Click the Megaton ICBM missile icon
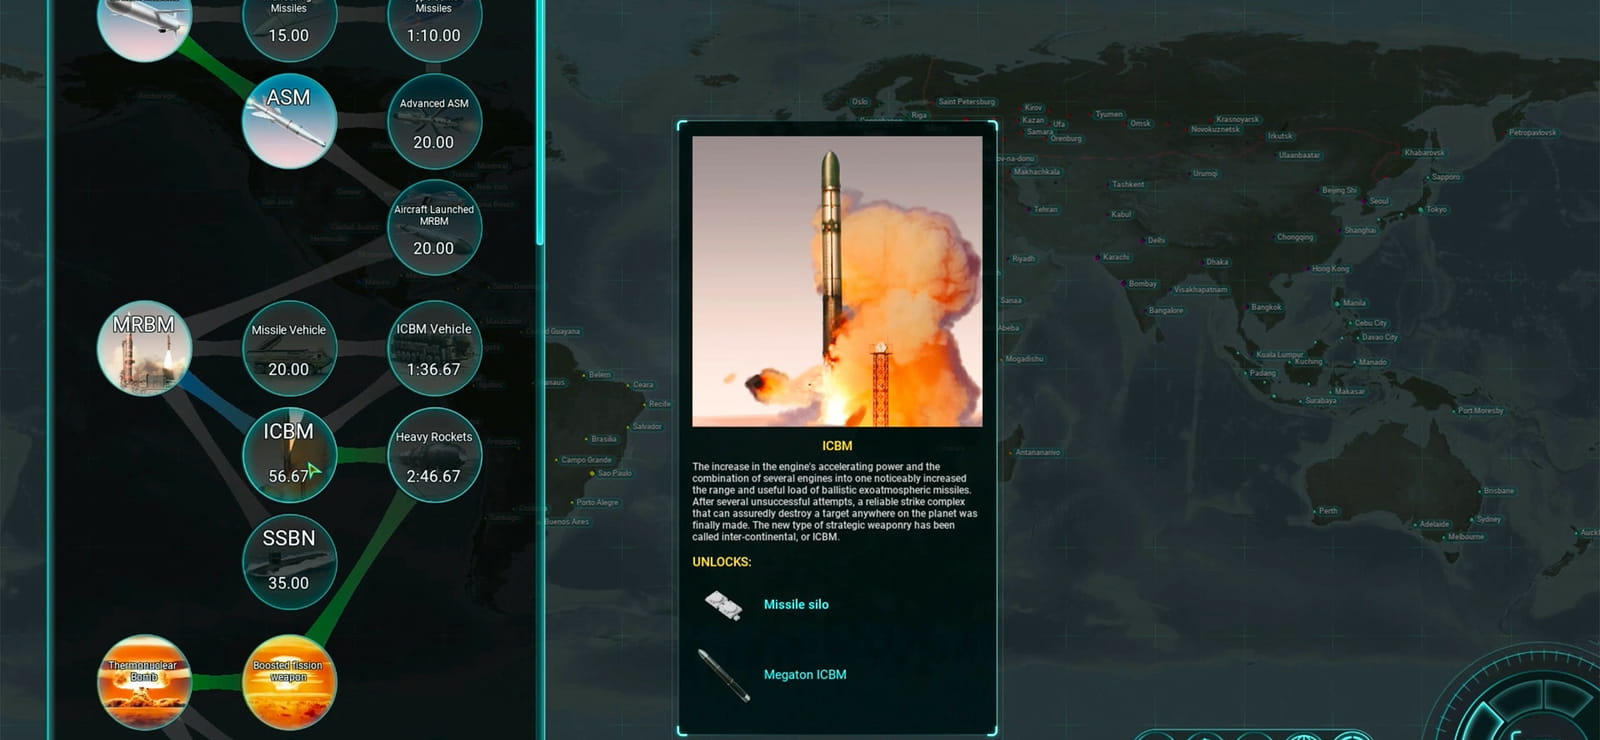 [x=724, y=675]
